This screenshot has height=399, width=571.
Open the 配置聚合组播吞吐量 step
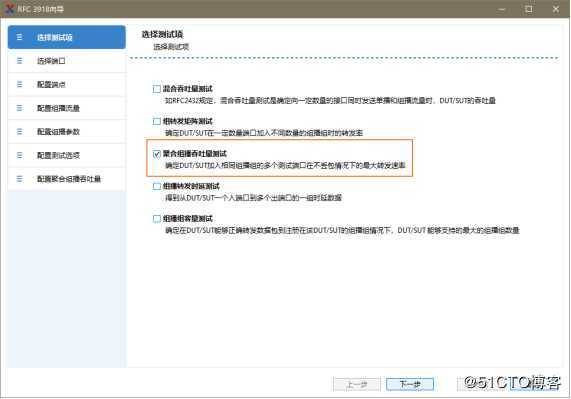coord(67,179)
